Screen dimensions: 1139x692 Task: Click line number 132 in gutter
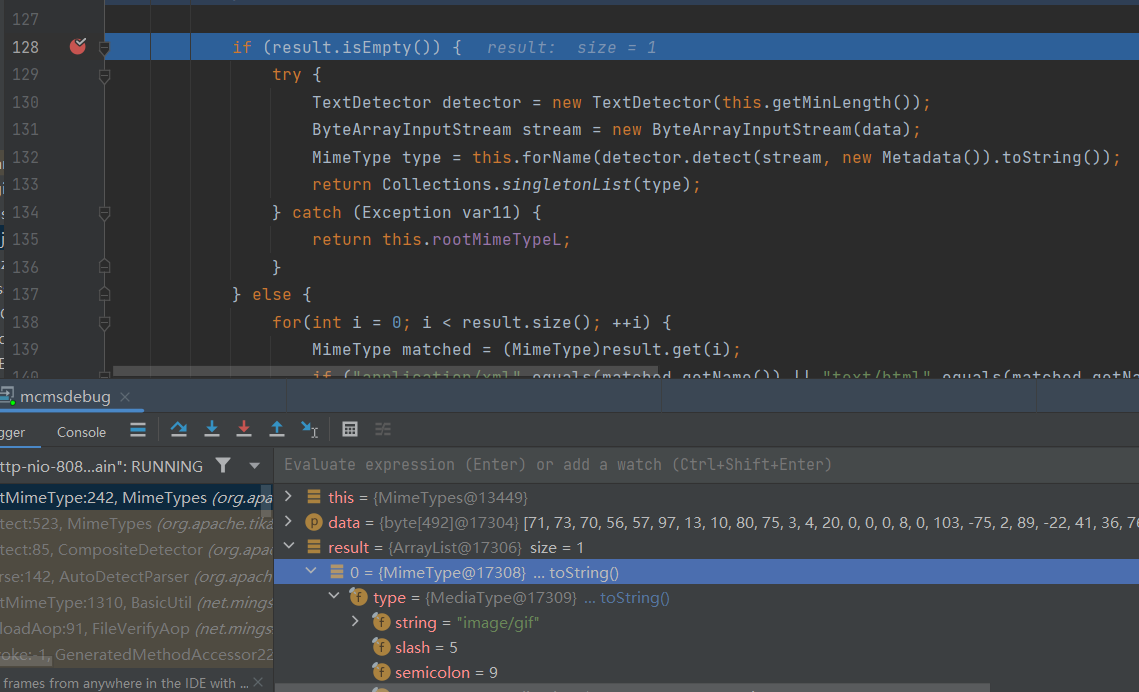25,158
